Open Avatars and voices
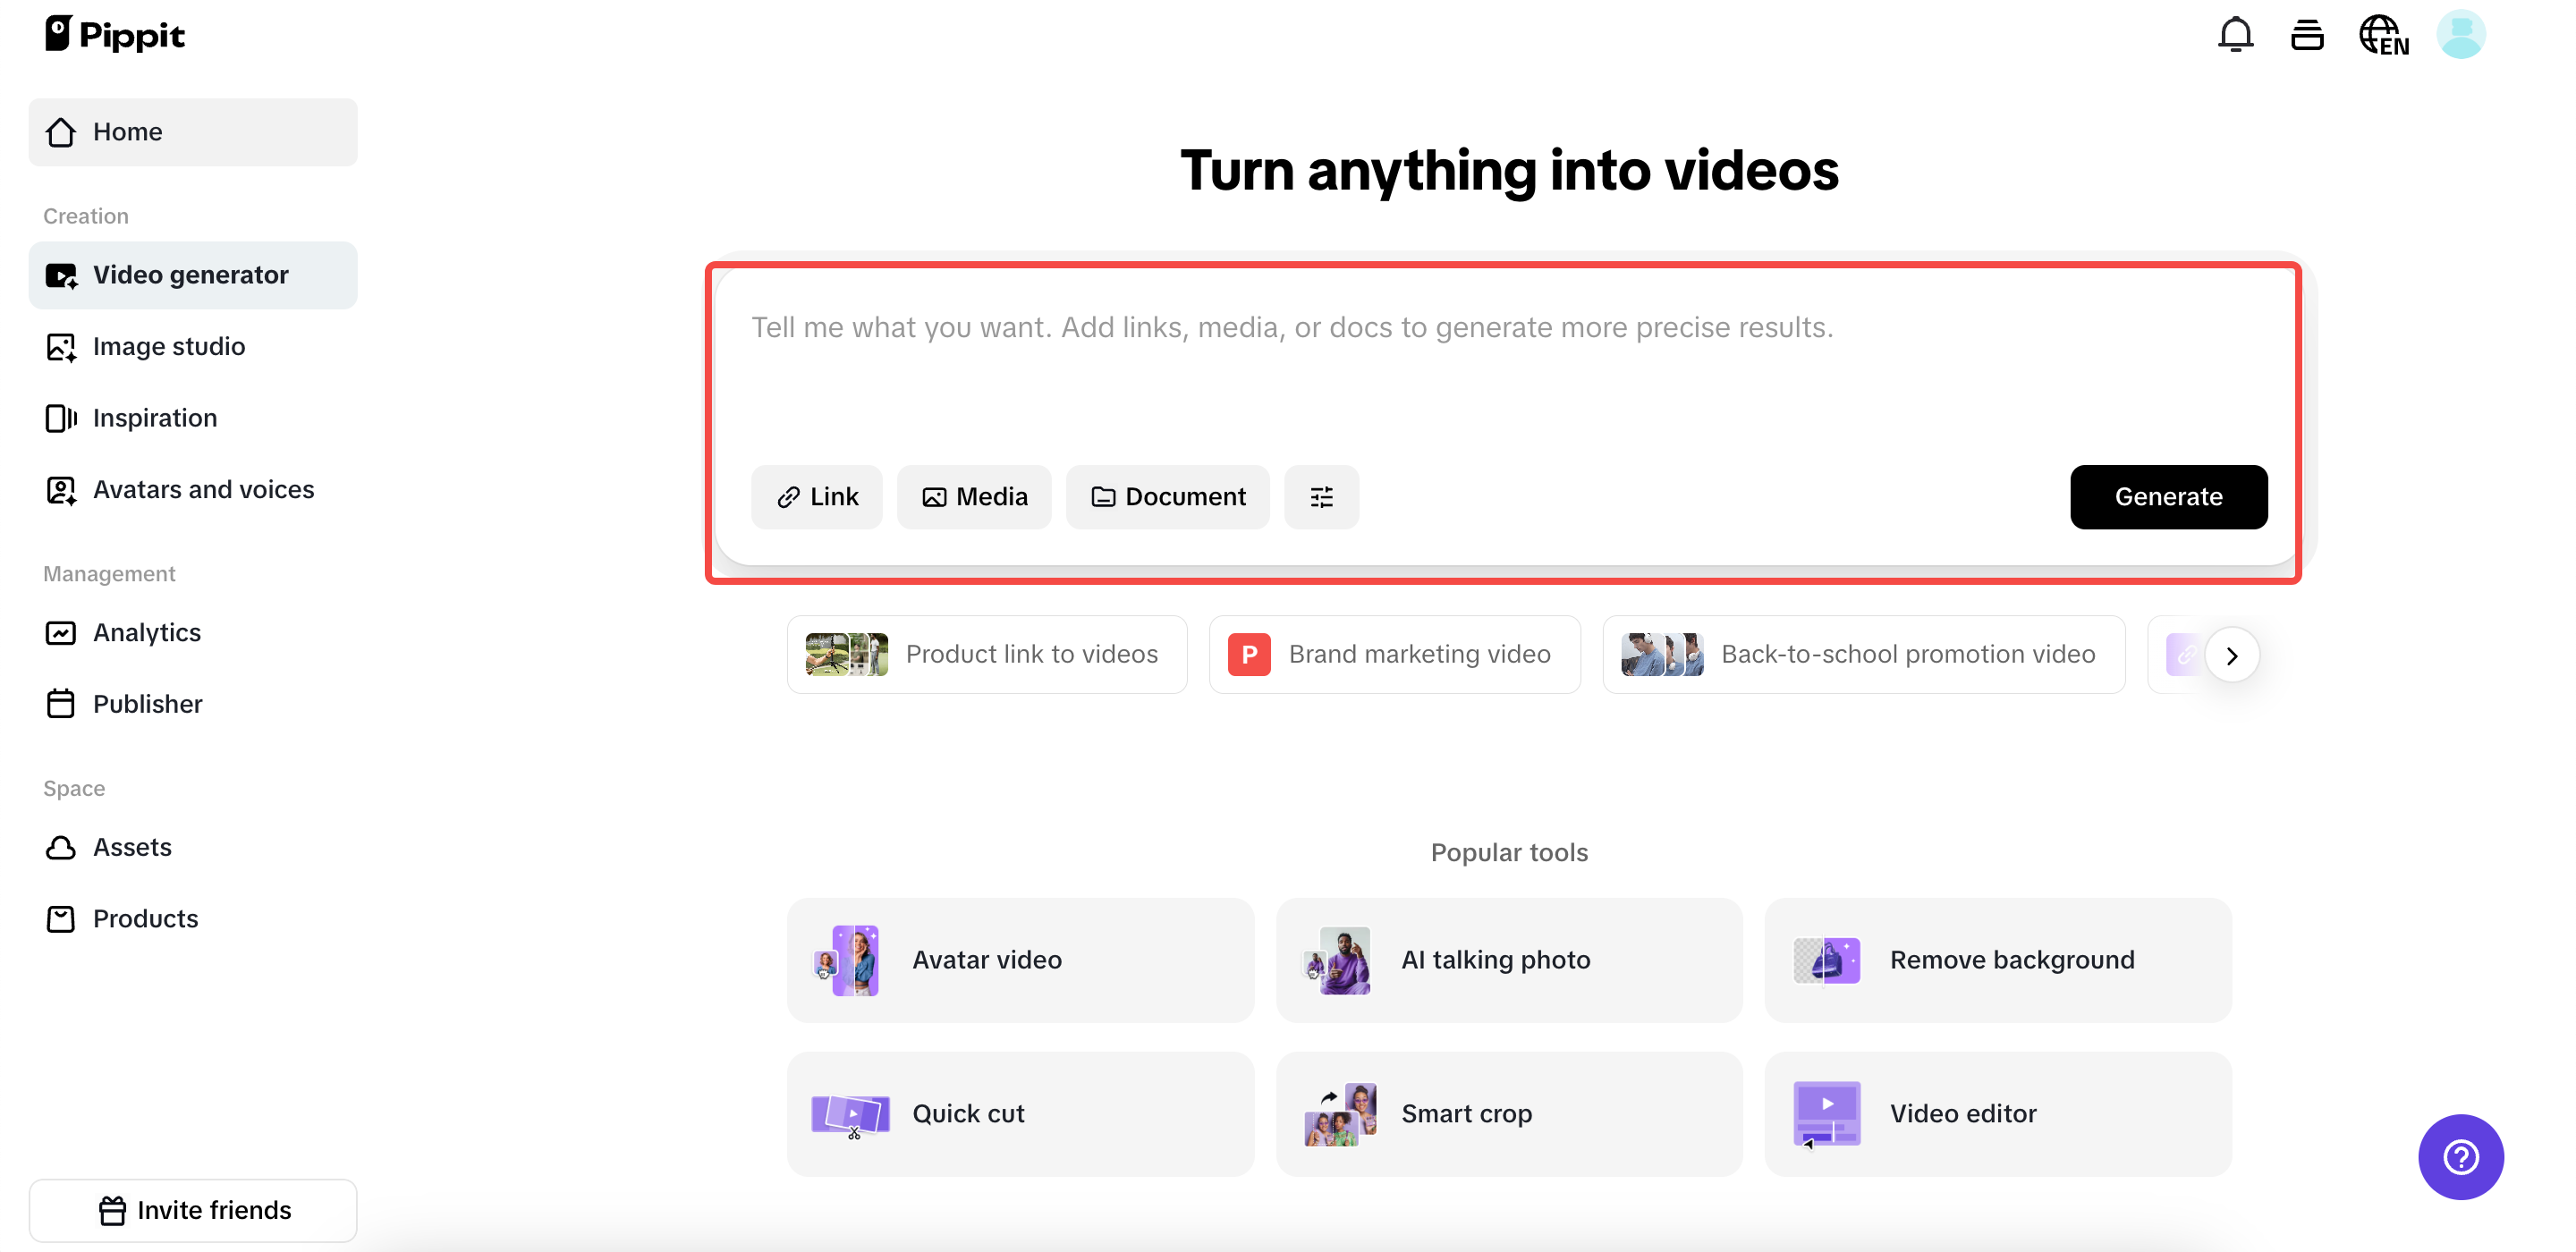The height and width of the screenshot is (1252, 2576). (x=203, y=489)
